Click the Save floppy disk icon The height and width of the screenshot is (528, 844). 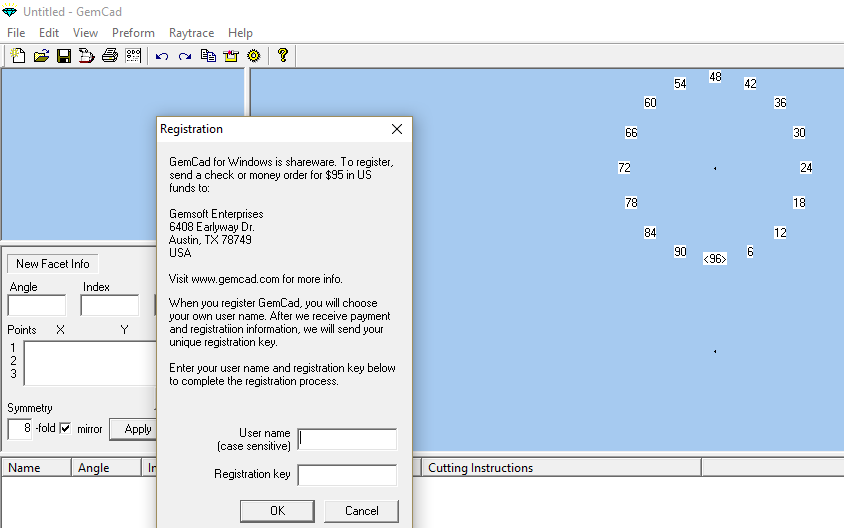pos(64,55)
